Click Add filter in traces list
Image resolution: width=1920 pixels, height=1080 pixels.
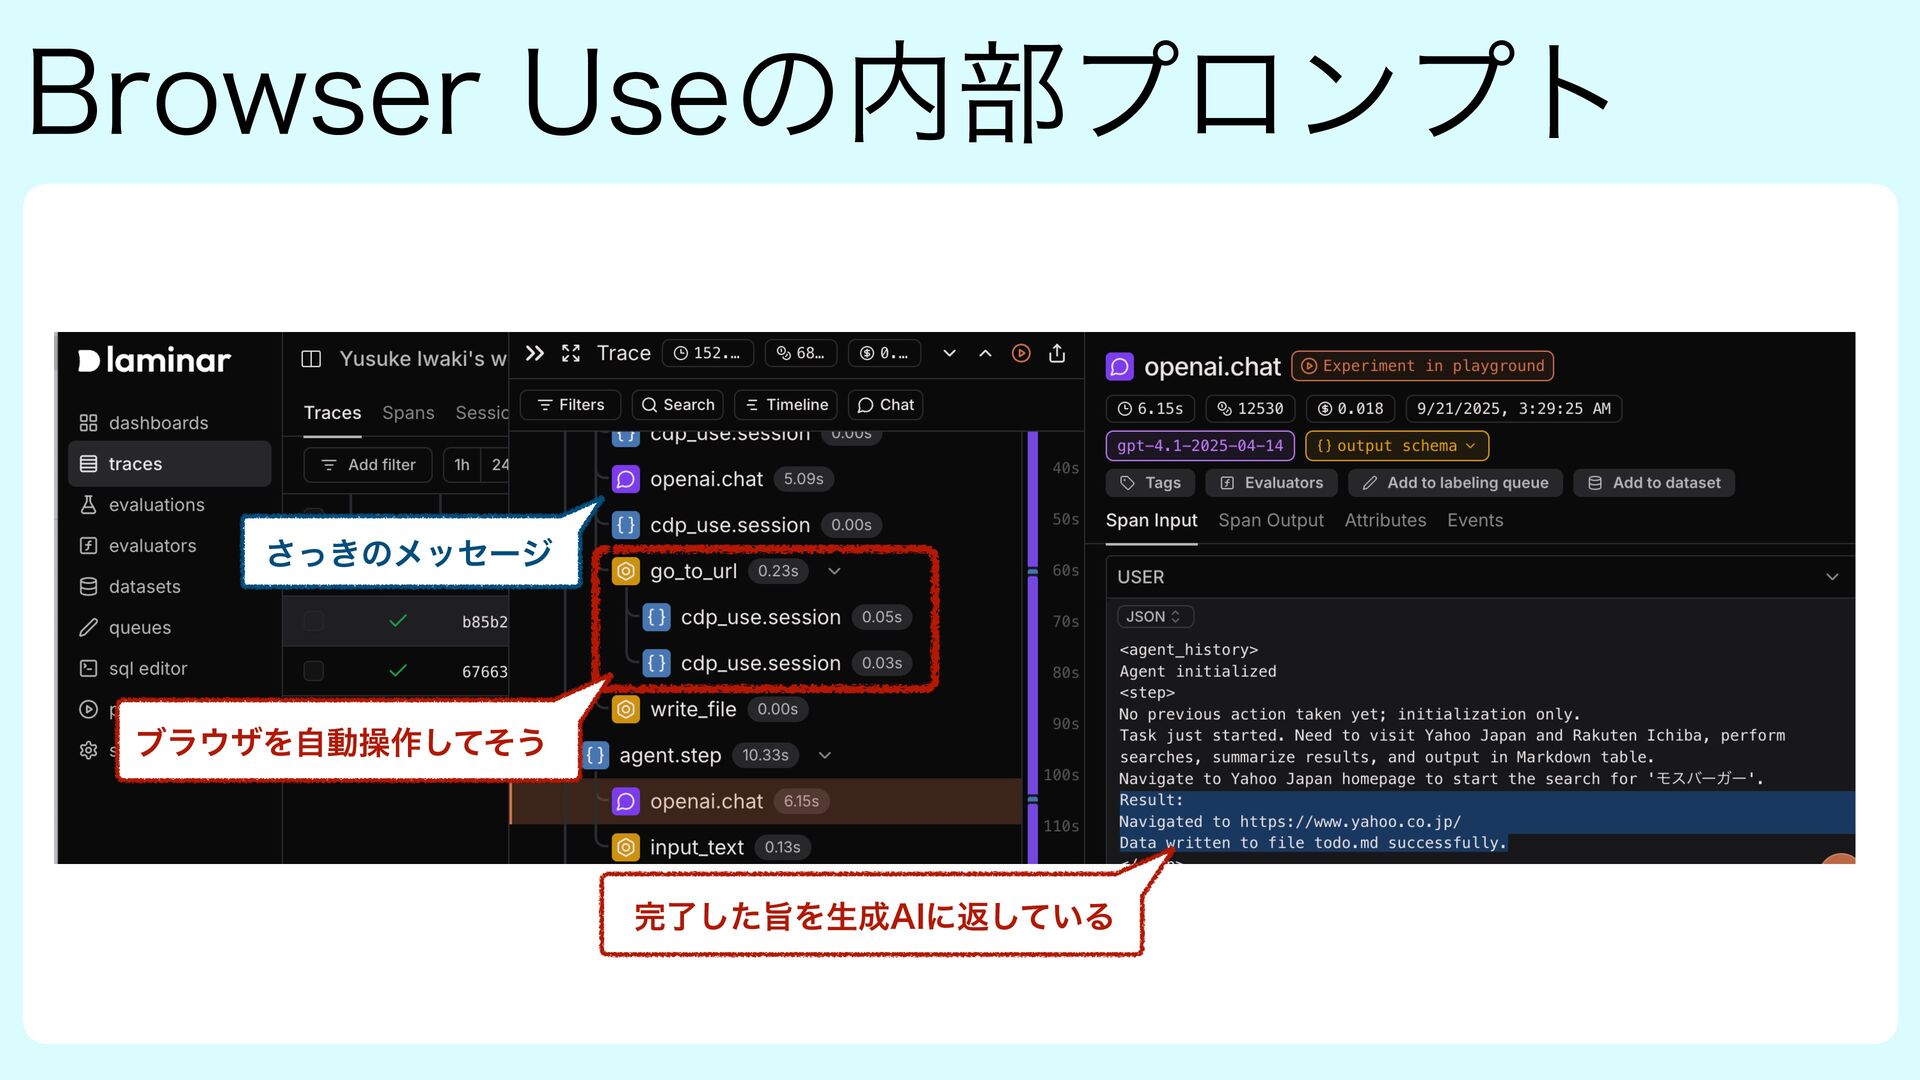[368, 465]
